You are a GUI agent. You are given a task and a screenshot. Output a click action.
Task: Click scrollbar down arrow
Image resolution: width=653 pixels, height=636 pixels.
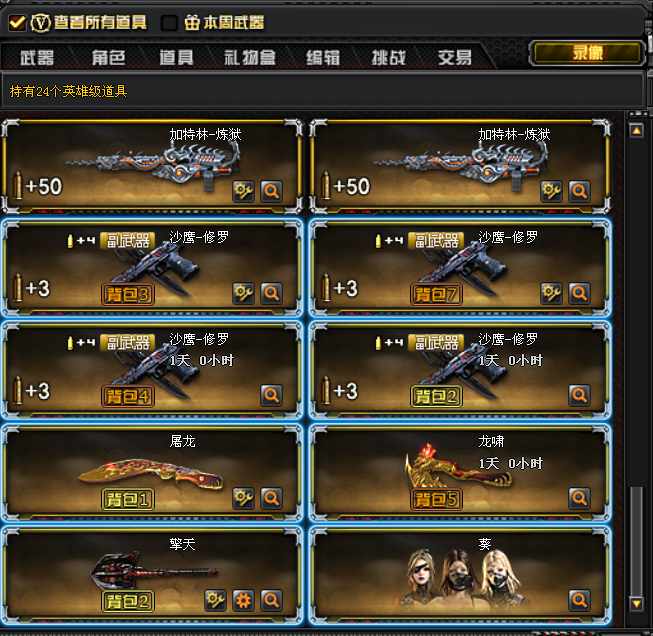pos(636,604)
